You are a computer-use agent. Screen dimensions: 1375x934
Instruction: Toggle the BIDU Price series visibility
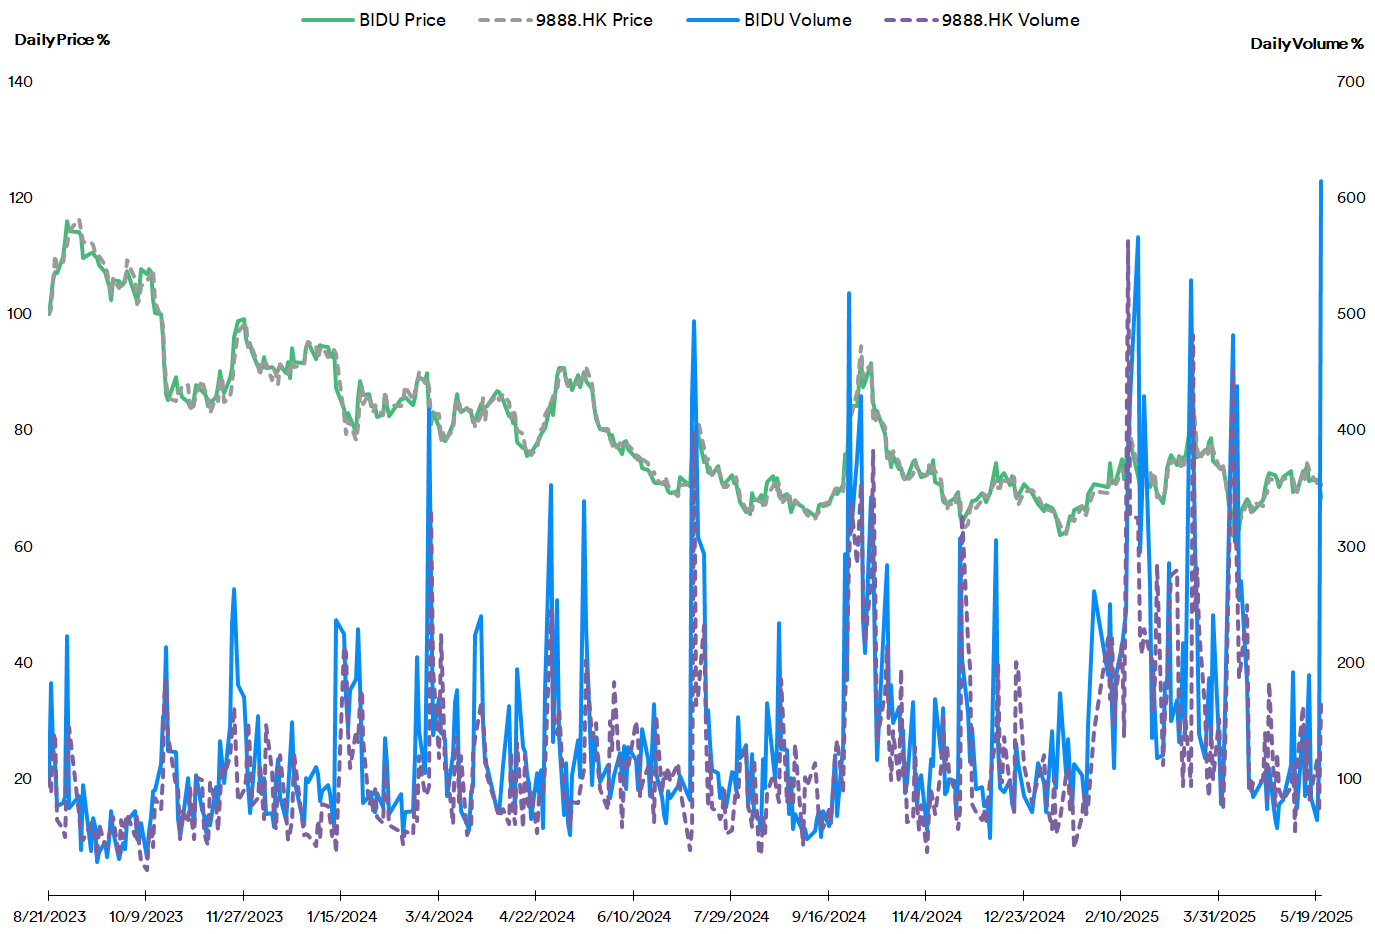(405, 20)
